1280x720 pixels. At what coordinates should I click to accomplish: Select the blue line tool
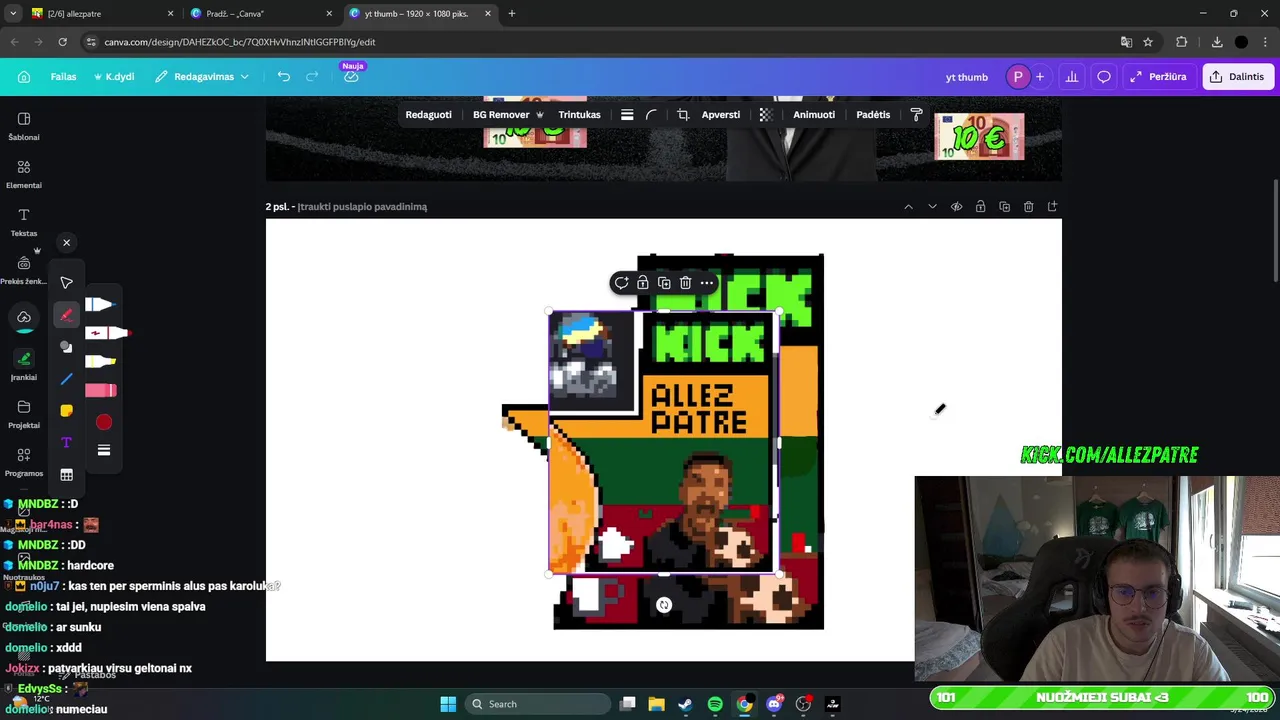pos(67,379)
